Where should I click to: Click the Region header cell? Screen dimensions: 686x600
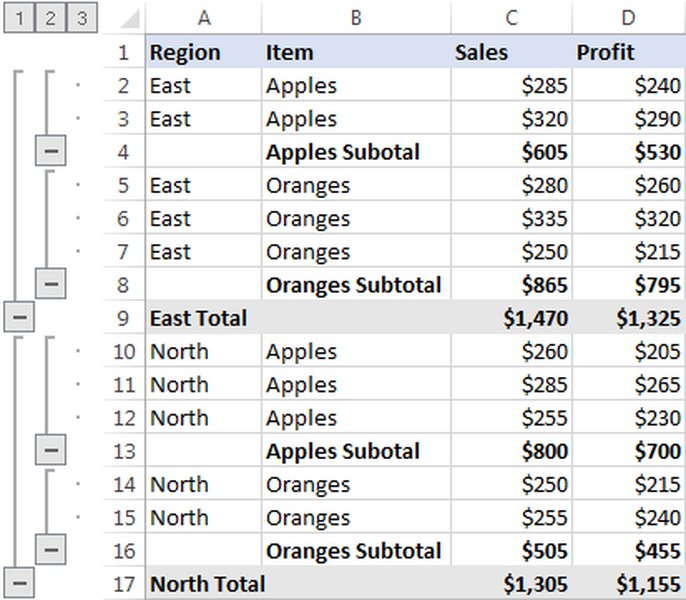pos(203,52)
